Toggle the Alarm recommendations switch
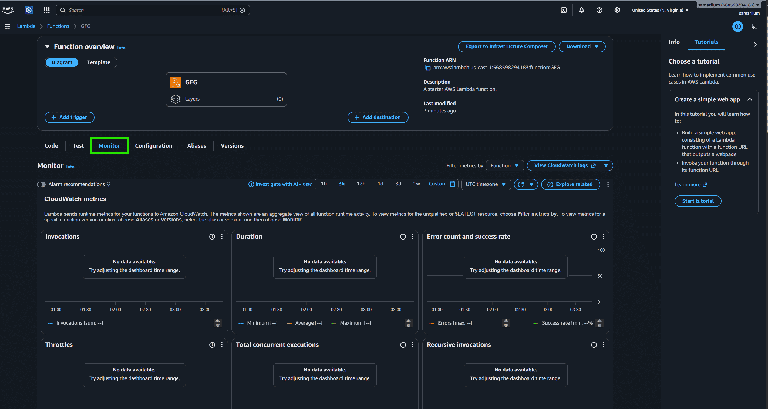Screen dimensions: 768x409 pos(42,185)
